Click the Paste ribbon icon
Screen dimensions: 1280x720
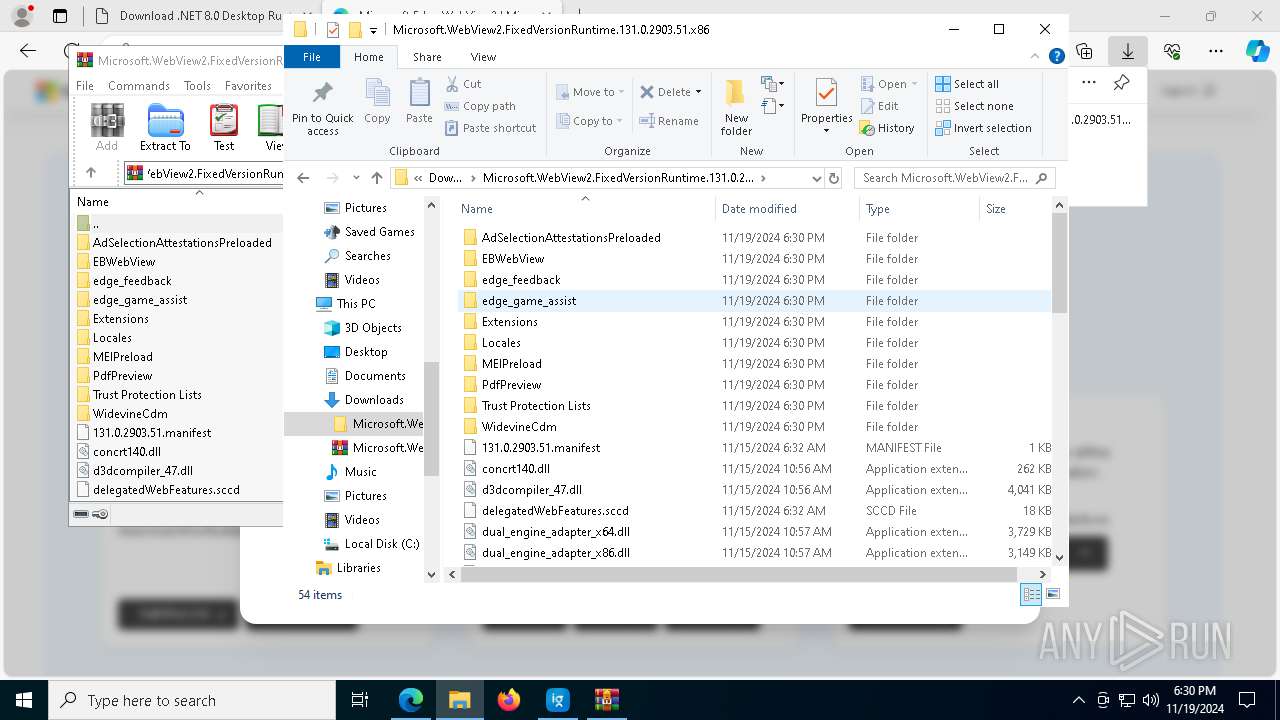point(419,101)
